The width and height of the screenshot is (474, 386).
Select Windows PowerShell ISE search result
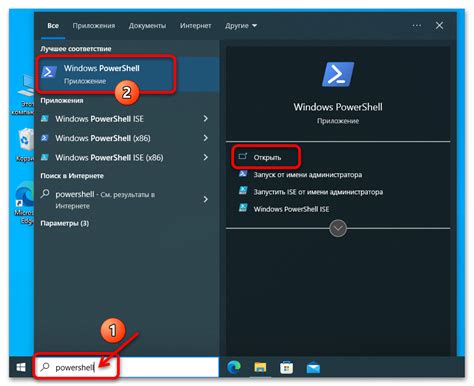[127, 119]
